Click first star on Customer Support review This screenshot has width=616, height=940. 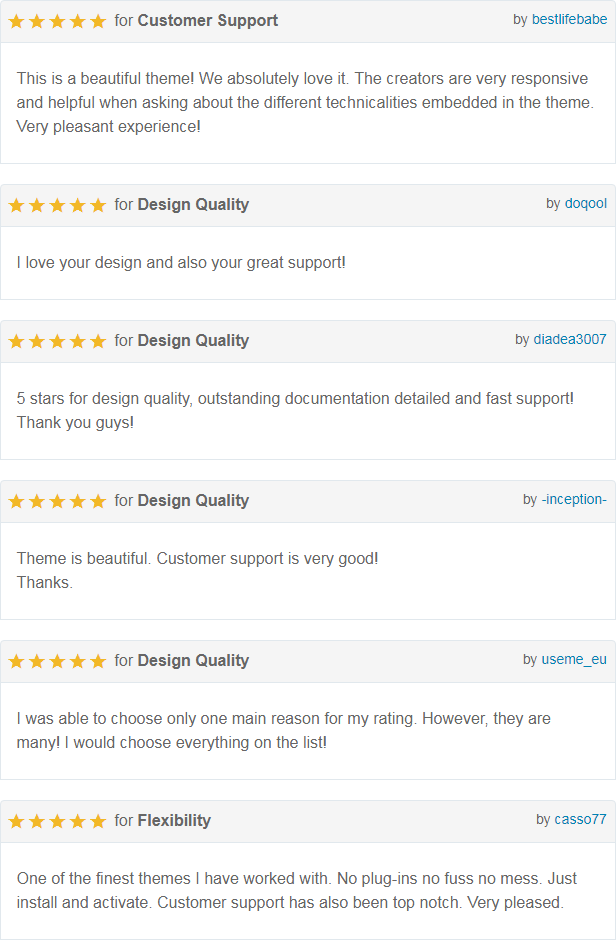(x=16, y=22)
